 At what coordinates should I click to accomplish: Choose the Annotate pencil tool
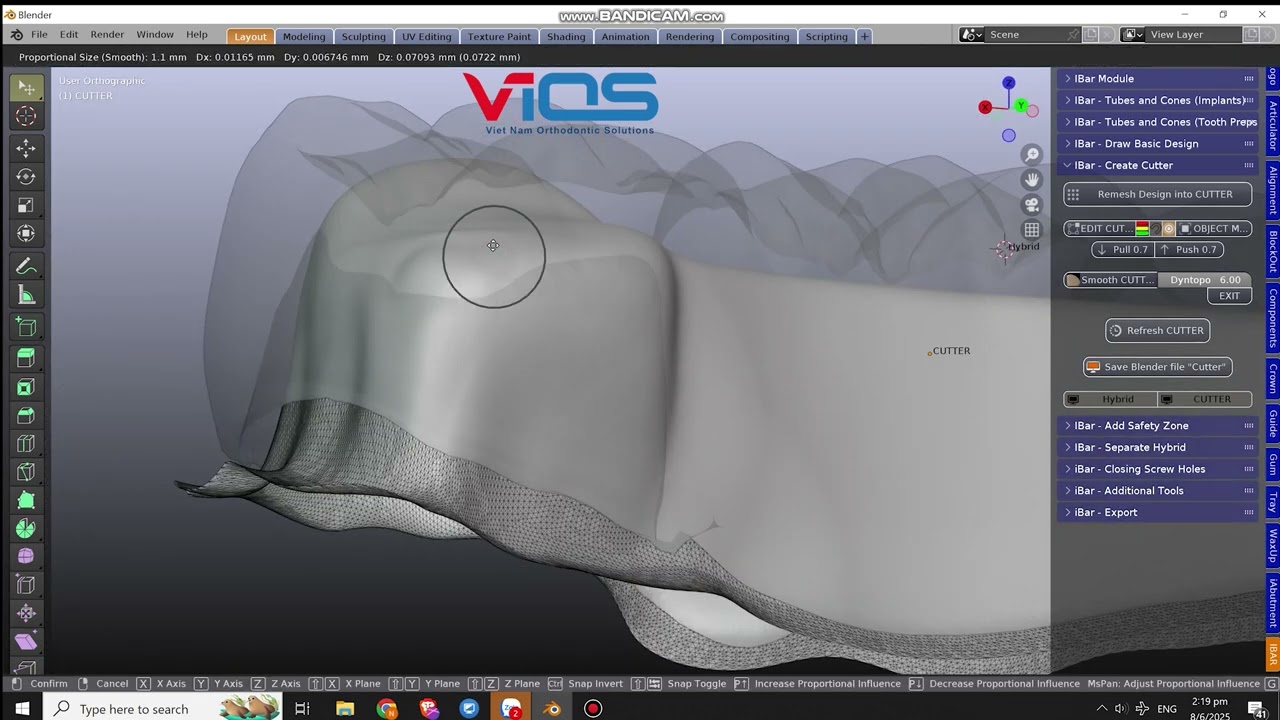27,267
